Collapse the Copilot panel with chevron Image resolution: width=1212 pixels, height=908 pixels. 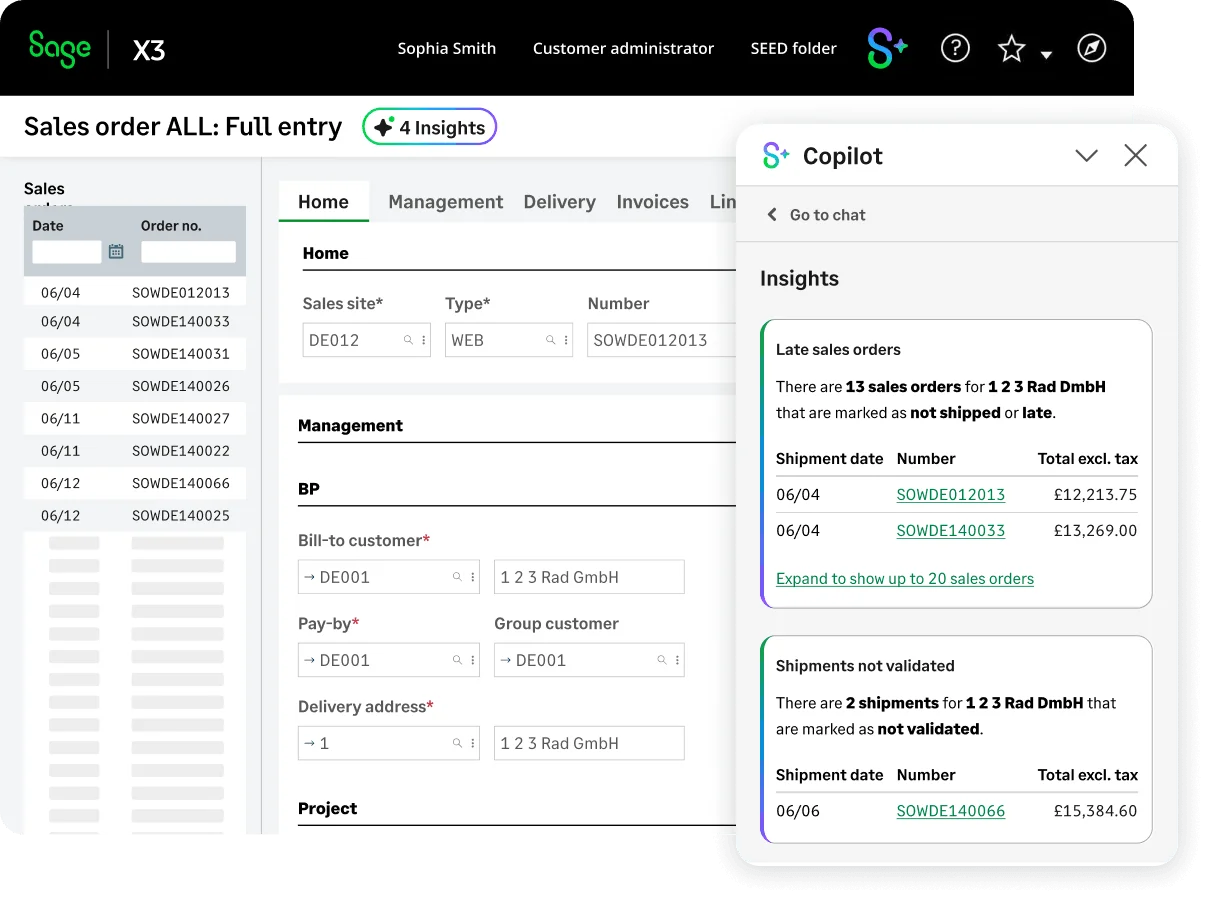point(1086,155)
